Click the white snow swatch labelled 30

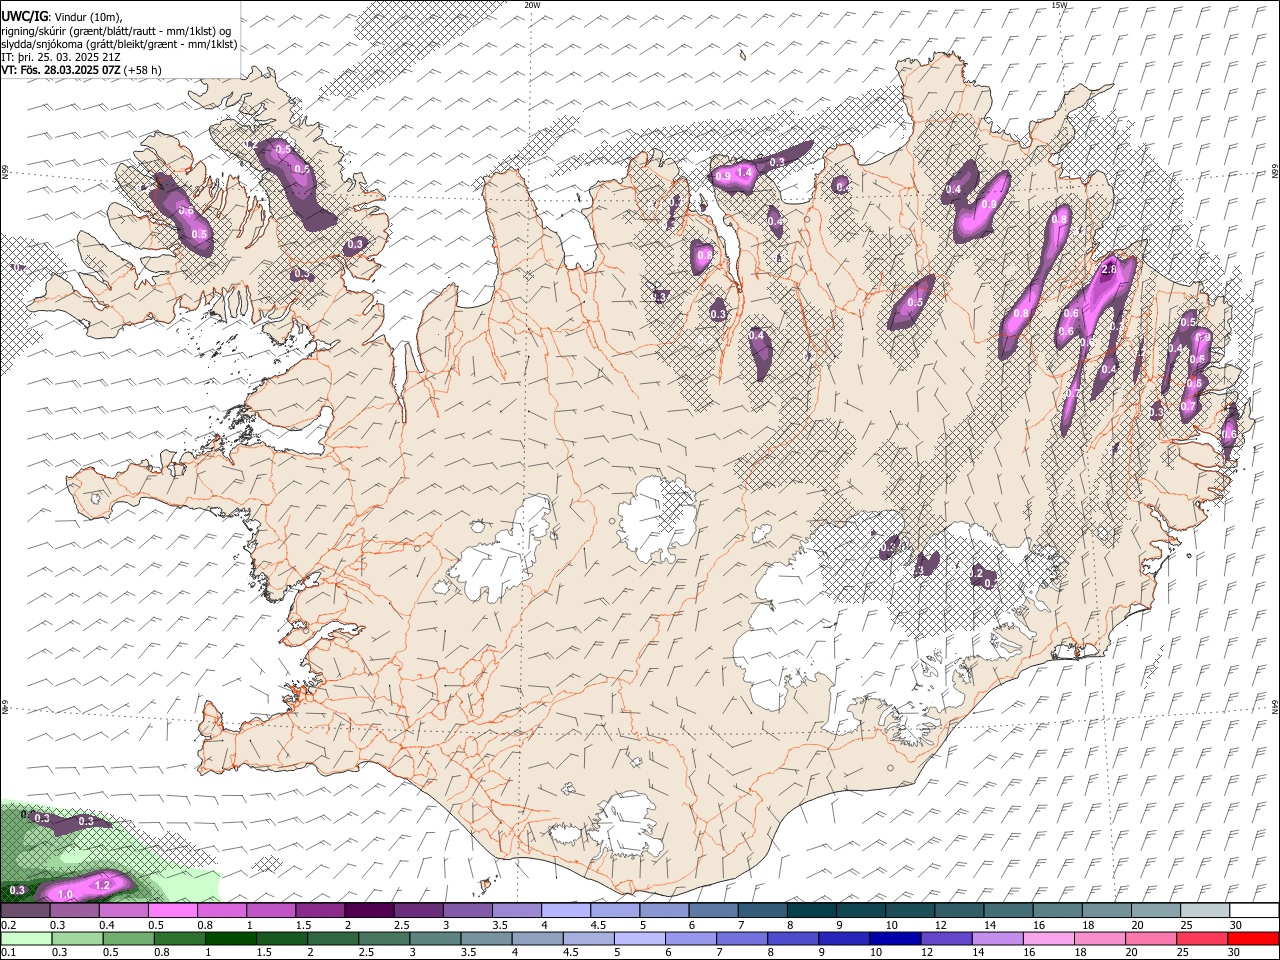coord(1253,911)
